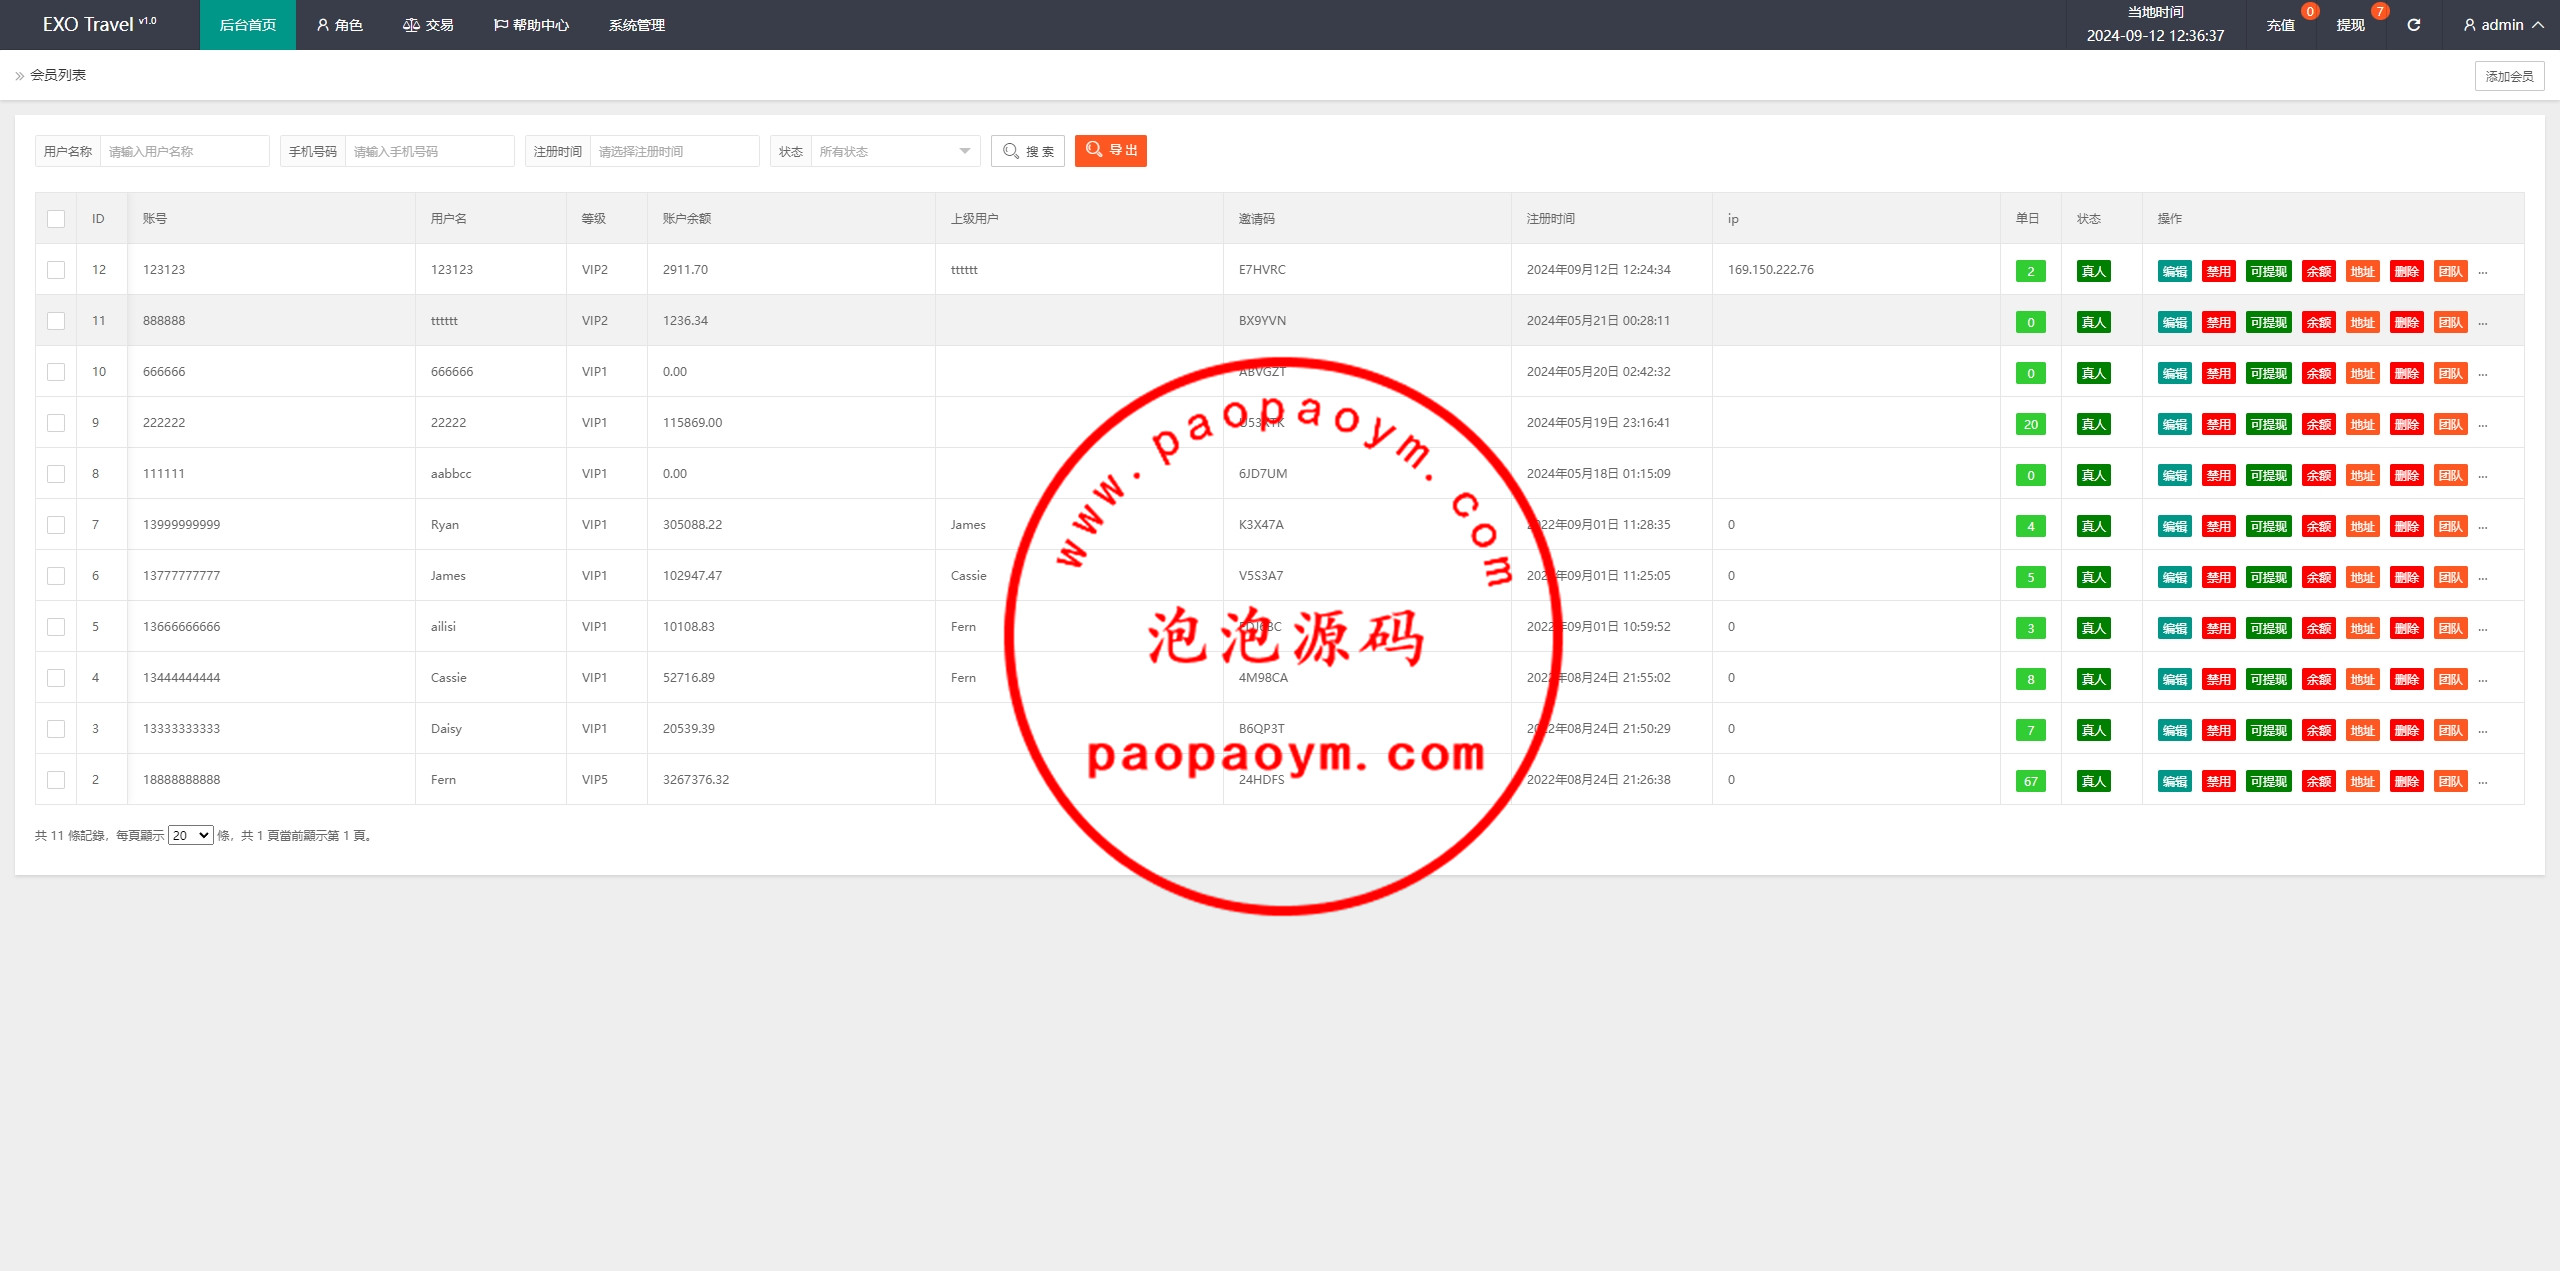Viewport: 2560px width, 1271px height.
Task: Click 余额 for user Daisy
Action: (x=2318, y=730)
